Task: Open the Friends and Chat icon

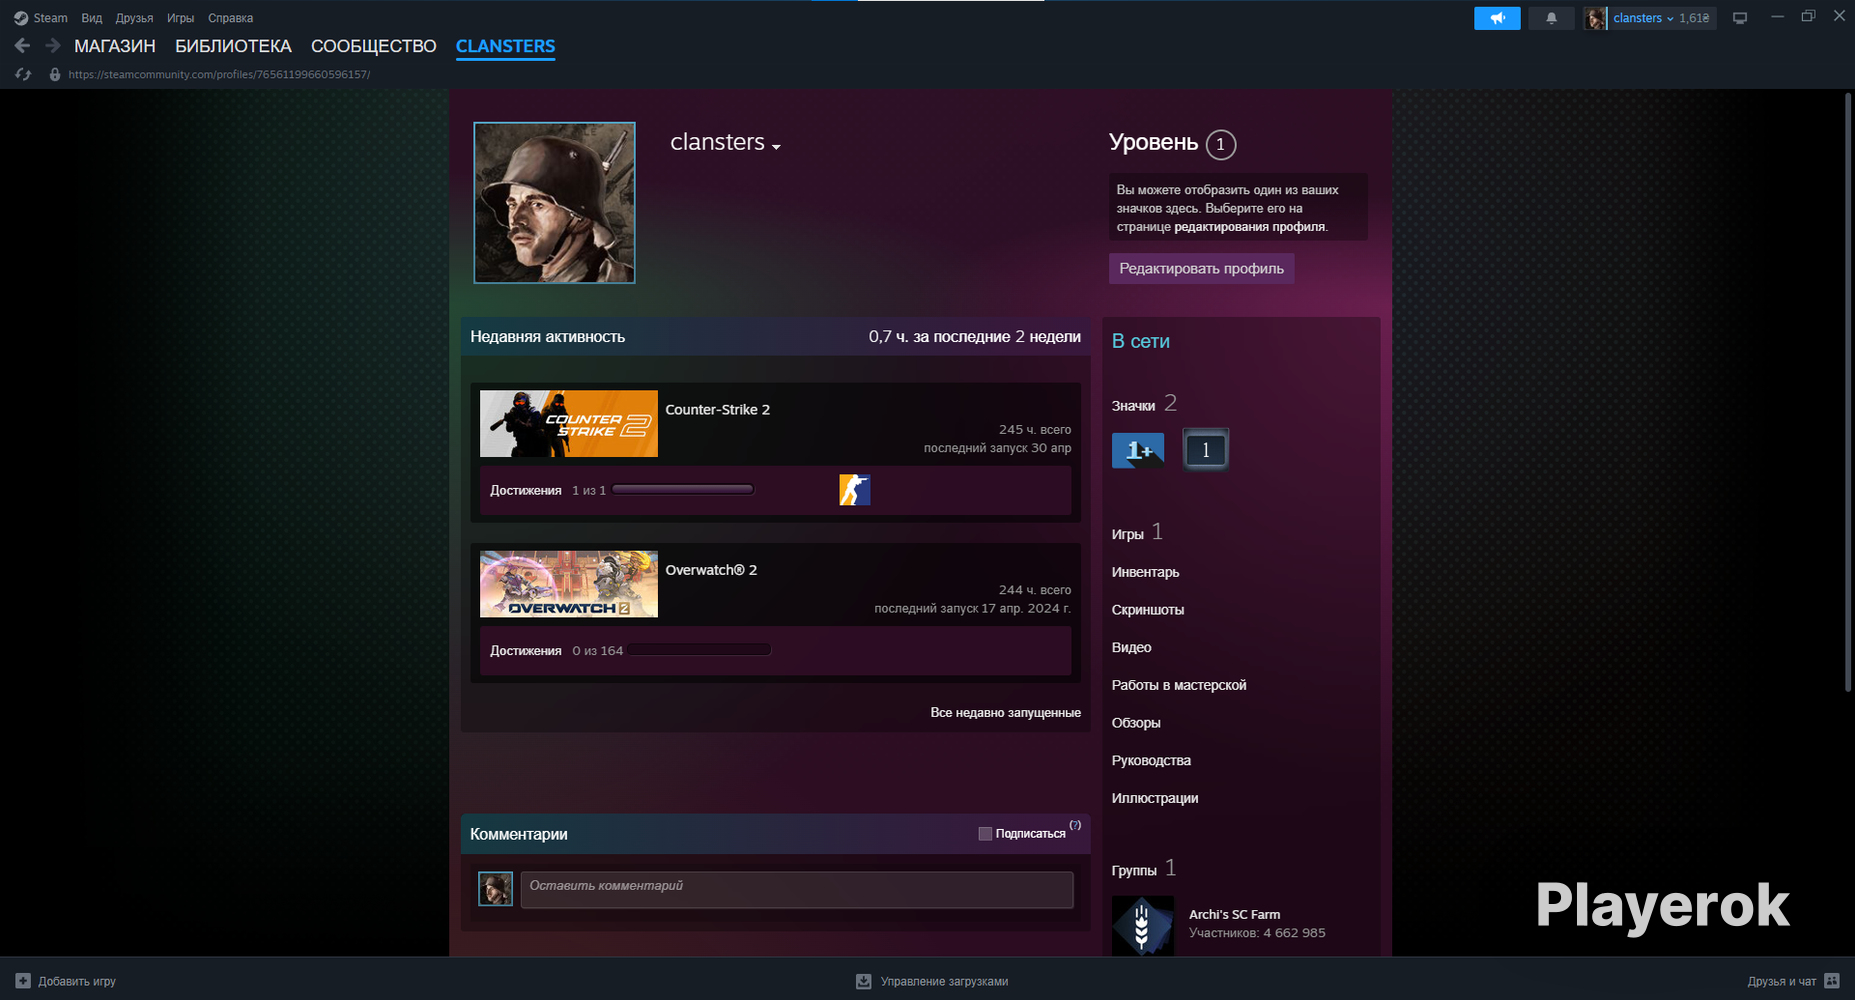Action: click(x=1832, y=981)
